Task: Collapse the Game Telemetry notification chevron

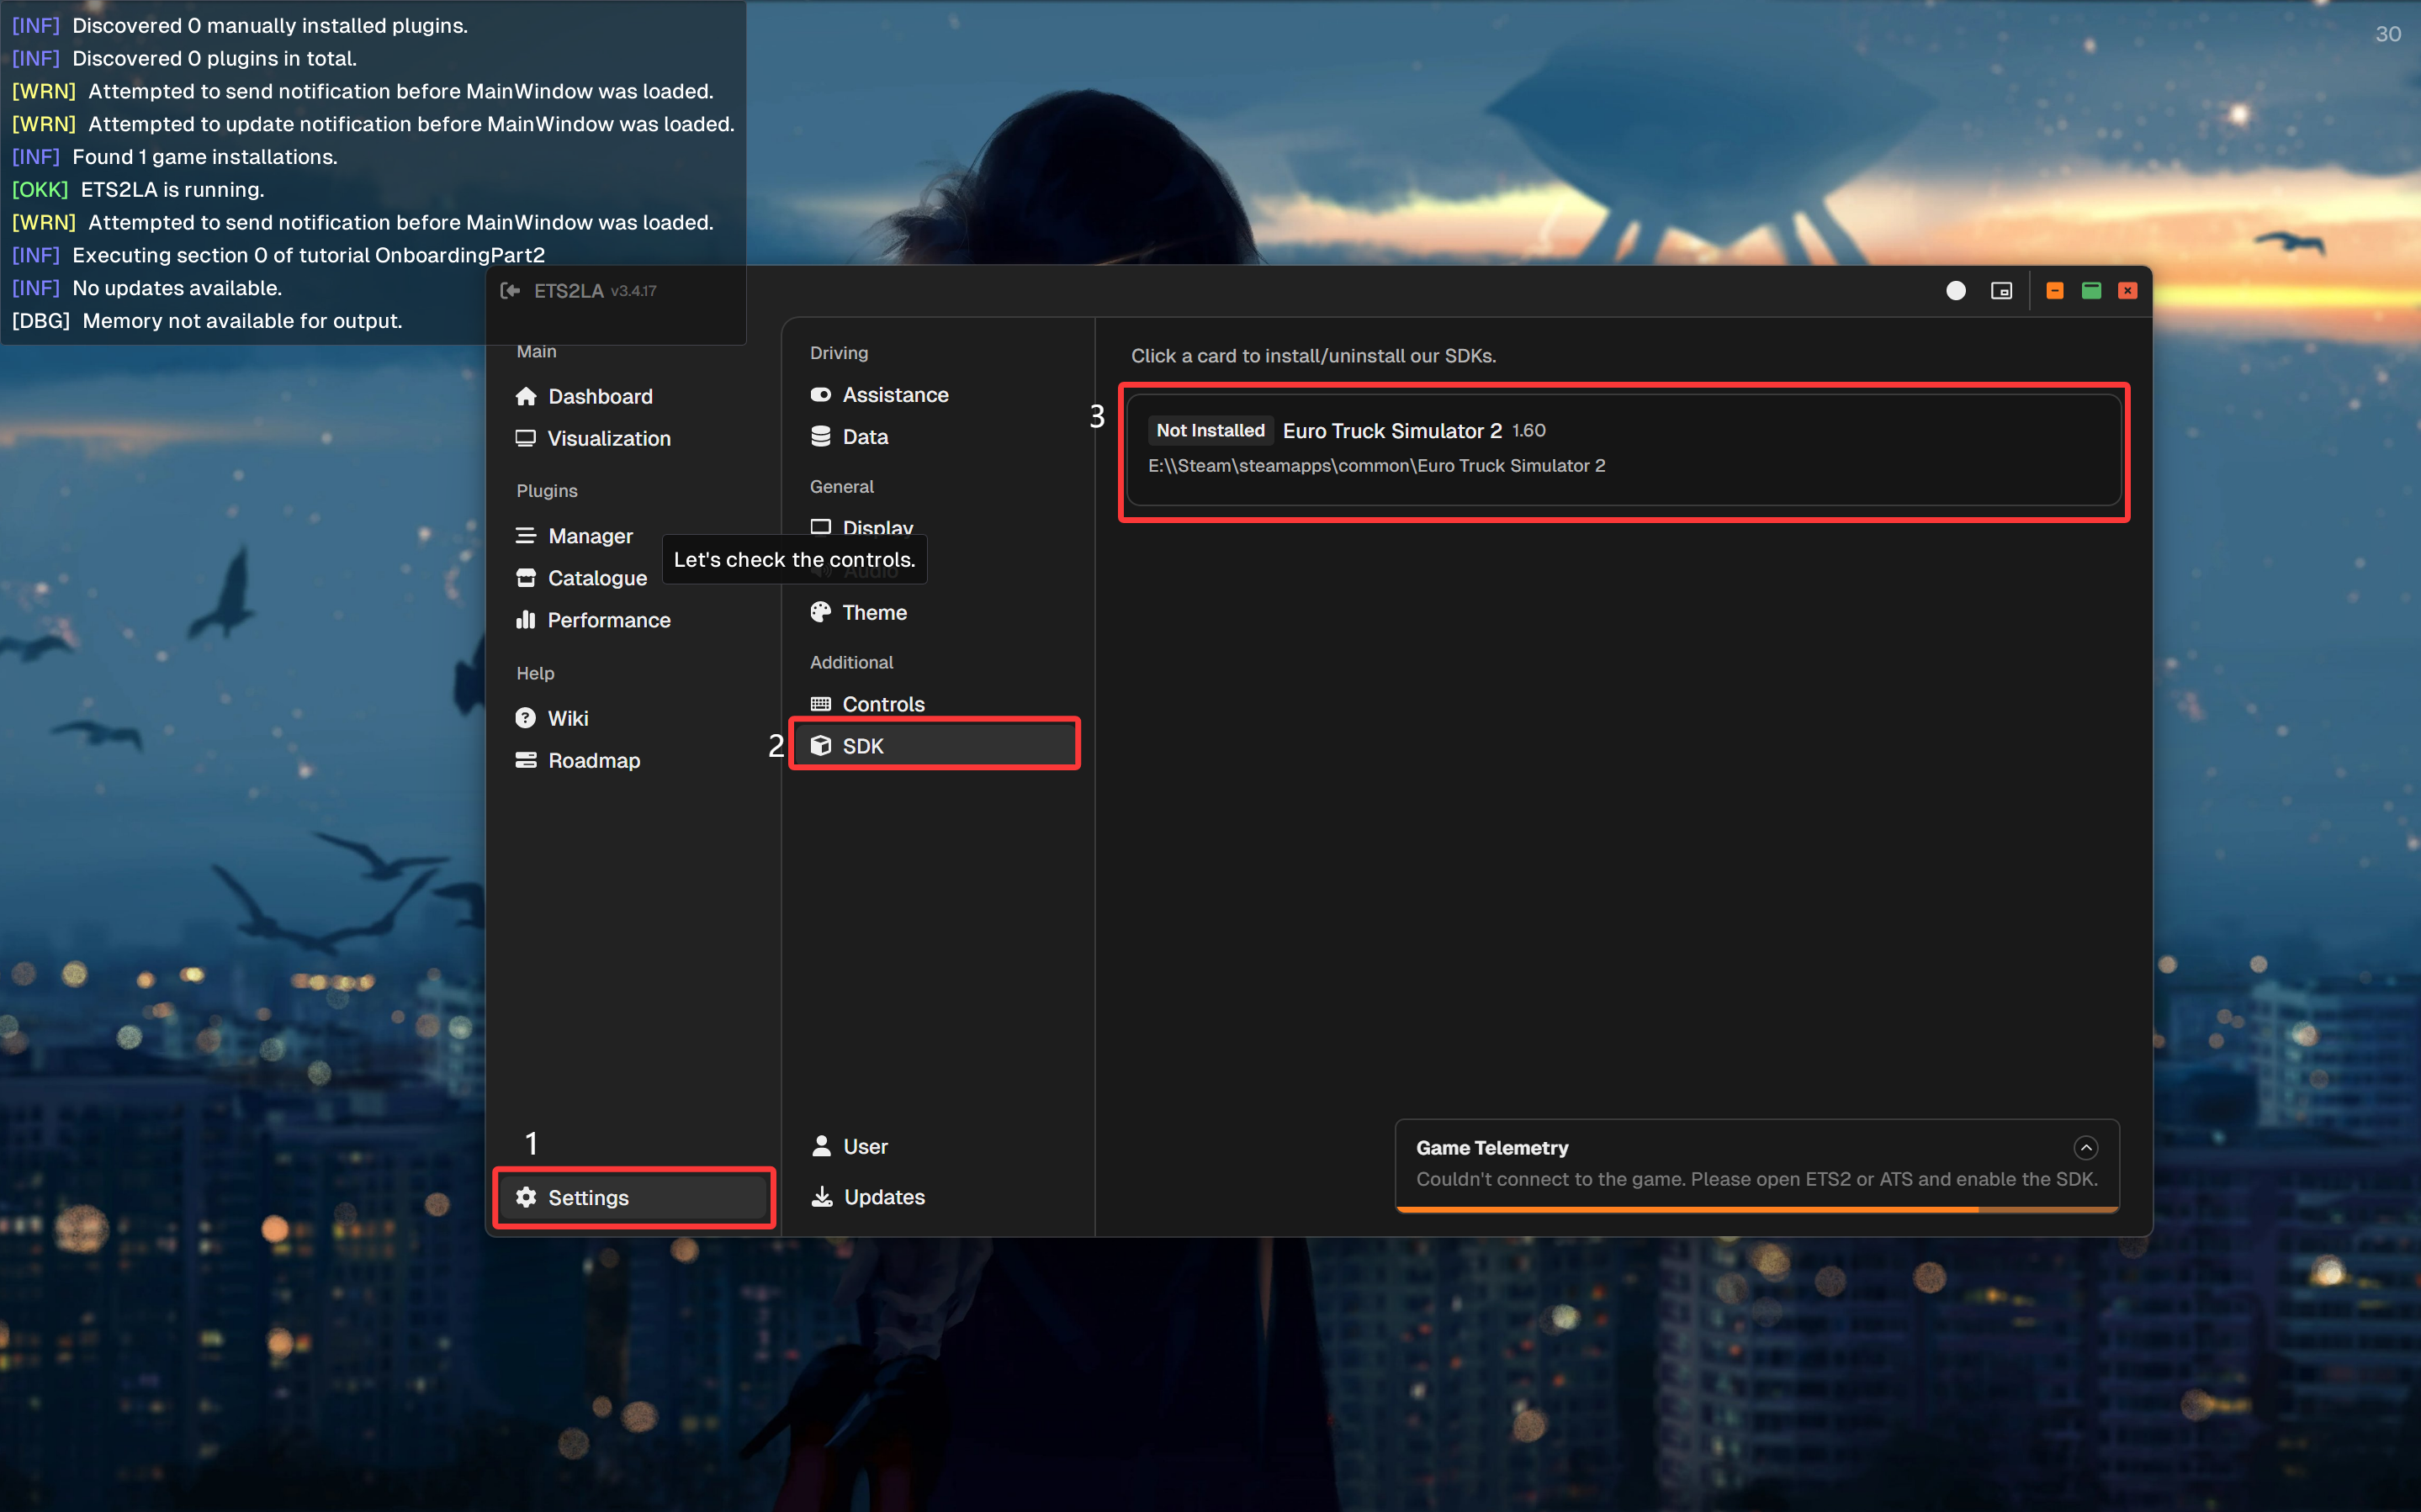Action: pos(2086,1147)
